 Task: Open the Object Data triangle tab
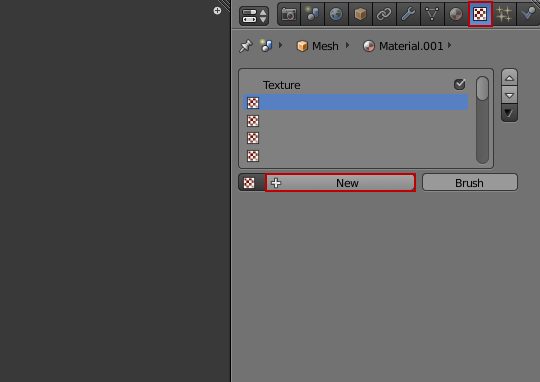[432, 14]
